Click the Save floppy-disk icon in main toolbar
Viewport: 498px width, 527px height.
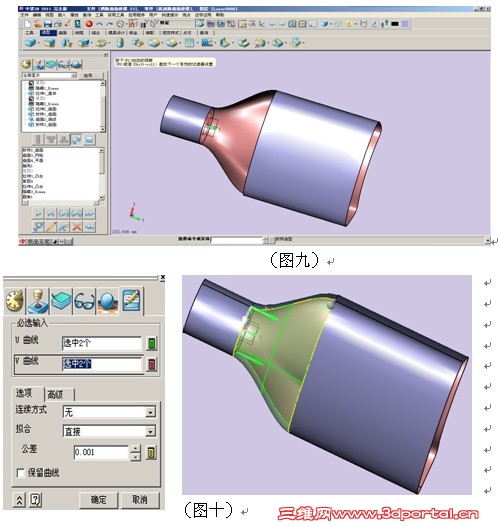[47, 24]
